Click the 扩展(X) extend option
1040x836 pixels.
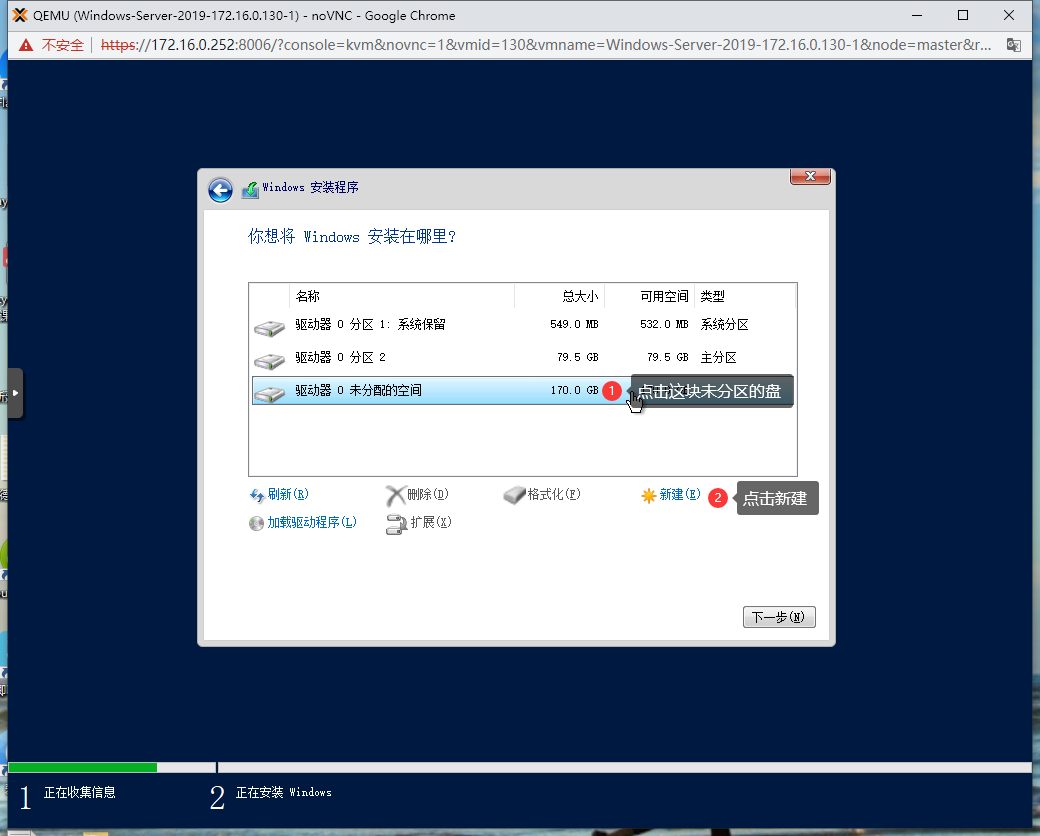coord(431,522)
